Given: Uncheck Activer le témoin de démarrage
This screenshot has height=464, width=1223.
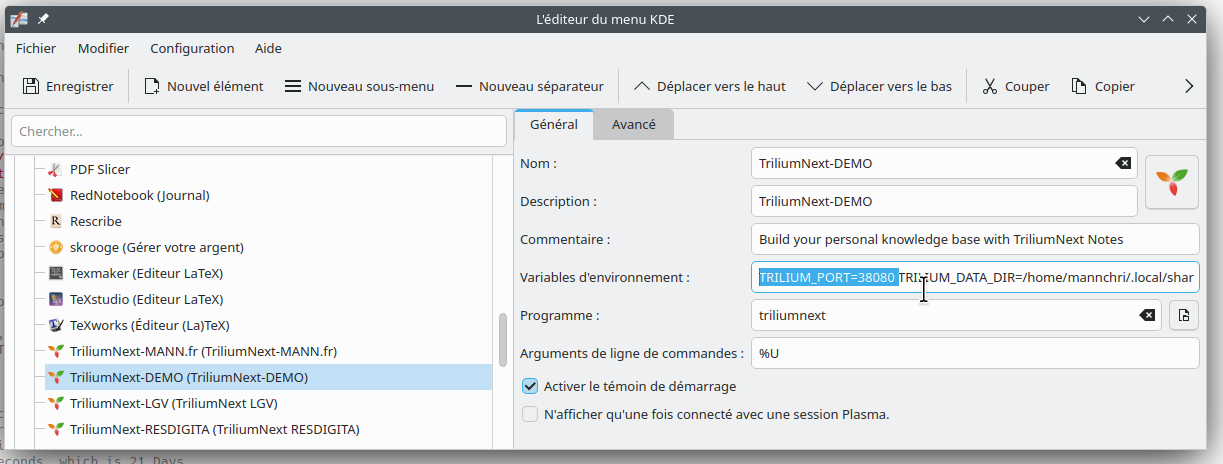Looking at the screenshot, I should coord(531,386).
